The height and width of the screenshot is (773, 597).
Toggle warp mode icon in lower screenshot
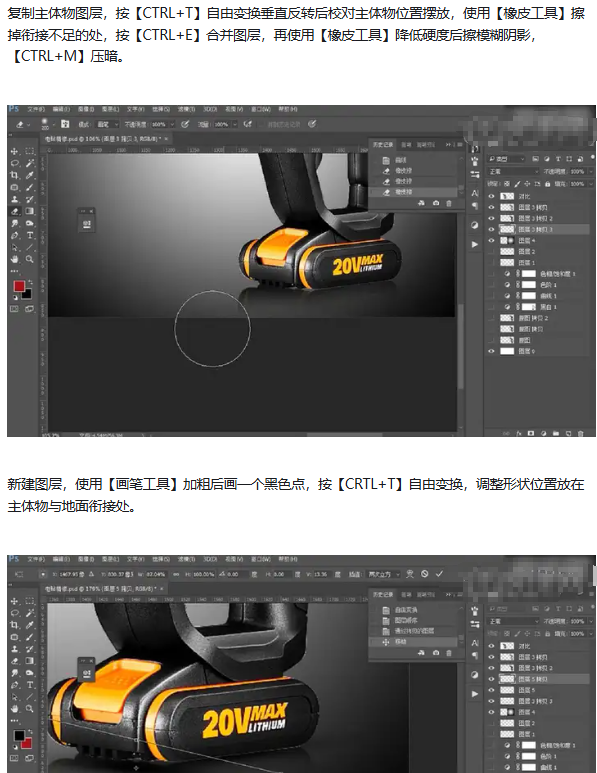tap(410, 574)
